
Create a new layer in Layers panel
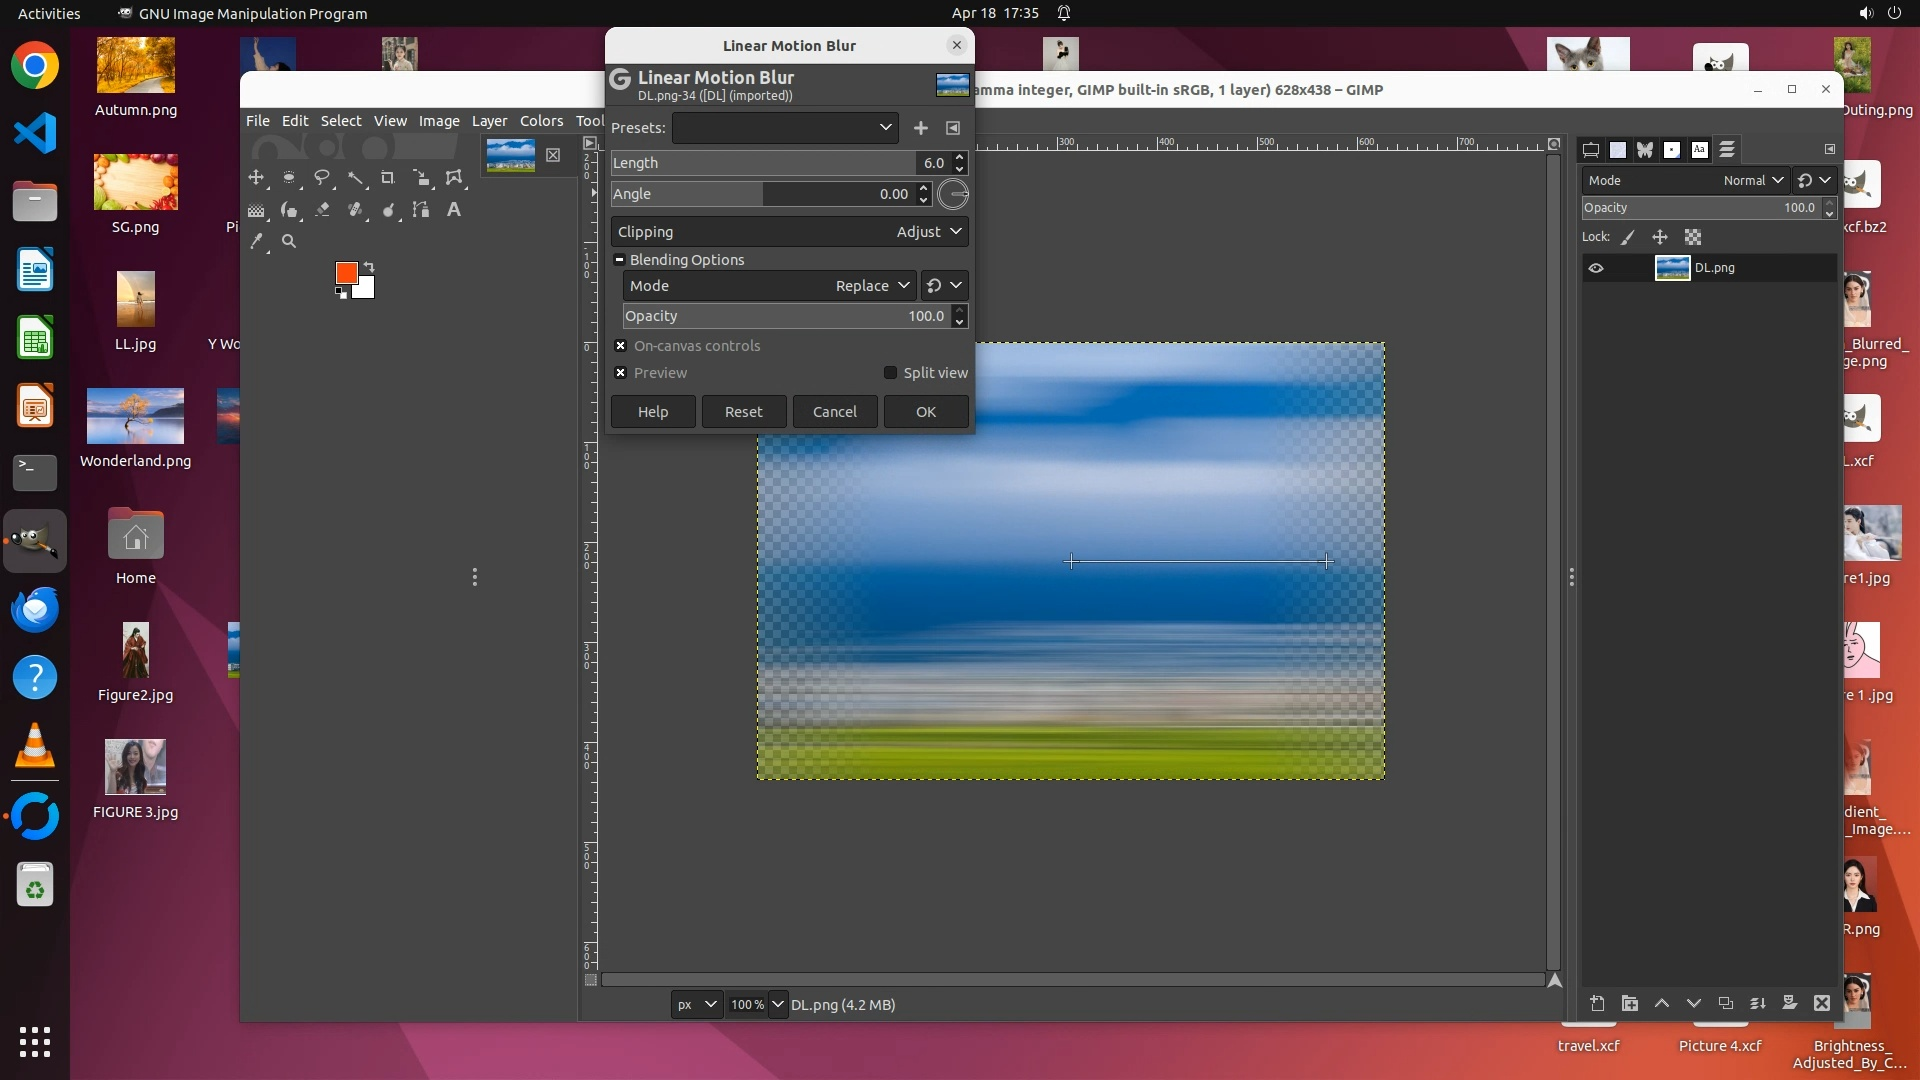(1597, 1003)
